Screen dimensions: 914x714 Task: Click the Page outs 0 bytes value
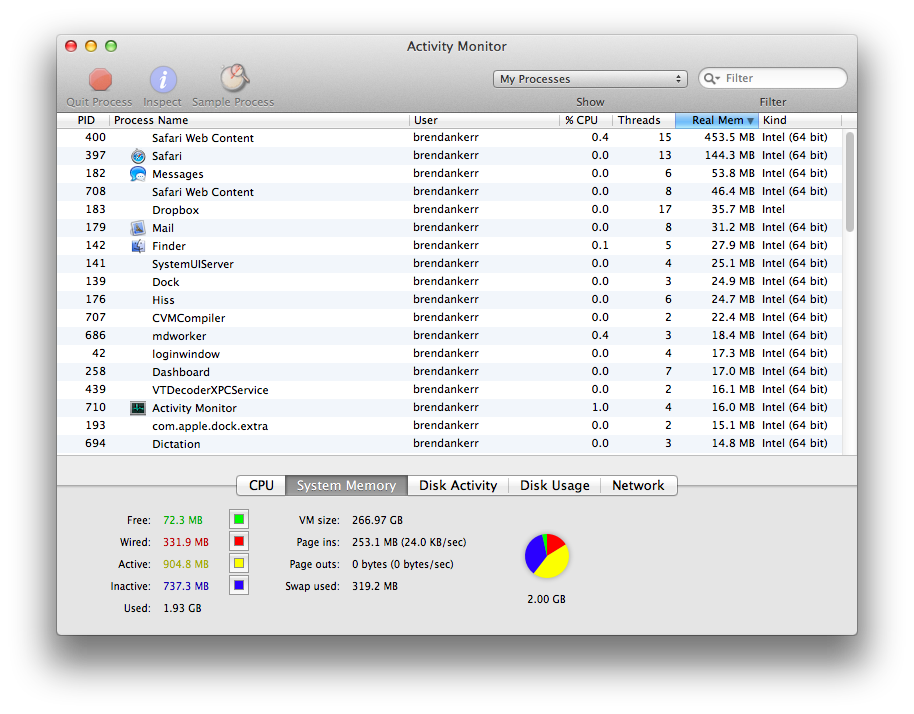click(403, 564)
